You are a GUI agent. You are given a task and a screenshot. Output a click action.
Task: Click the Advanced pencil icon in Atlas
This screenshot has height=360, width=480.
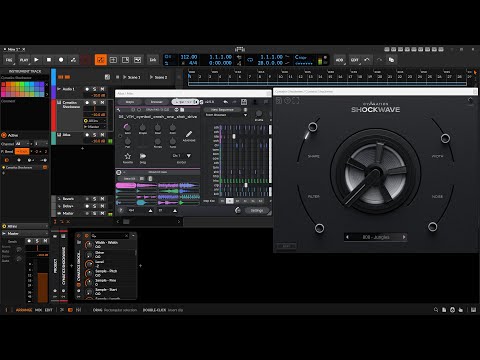[189, 134]
